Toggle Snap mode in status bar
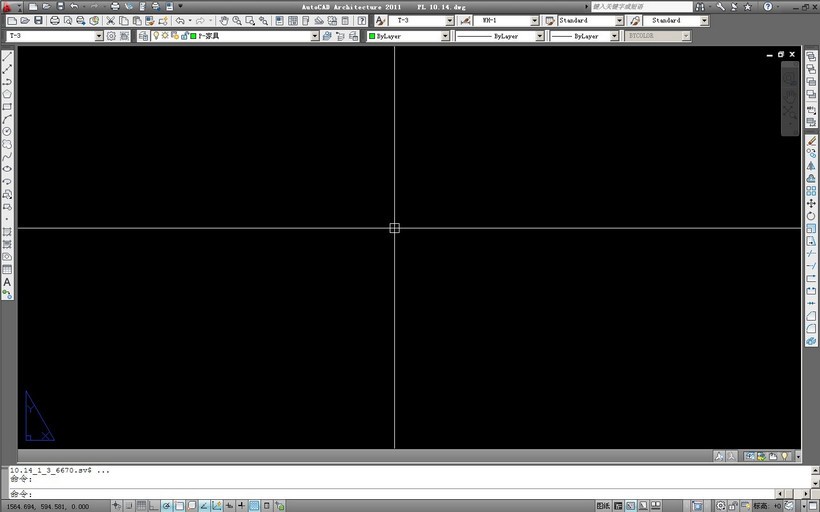 [x=129, y=505]
